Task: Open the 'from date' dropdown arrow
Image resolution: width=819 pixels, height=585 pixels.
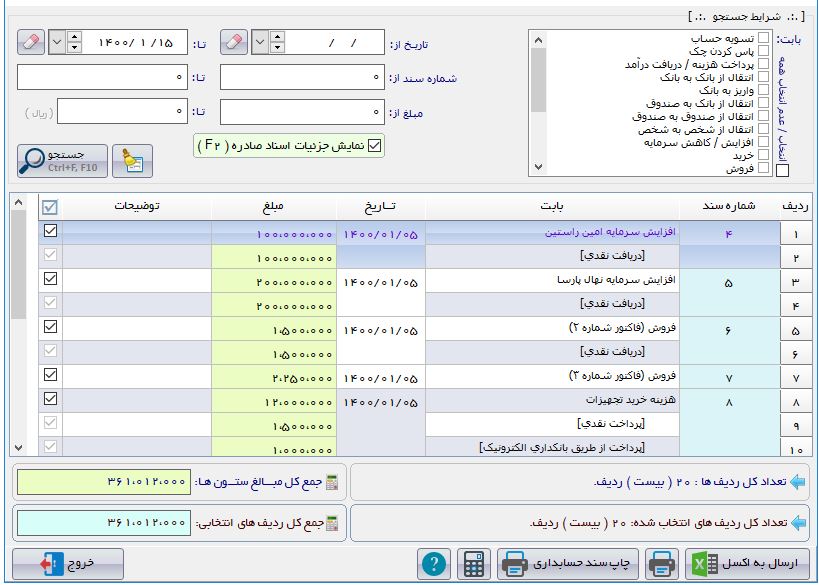Action: [x=260, y=43]
